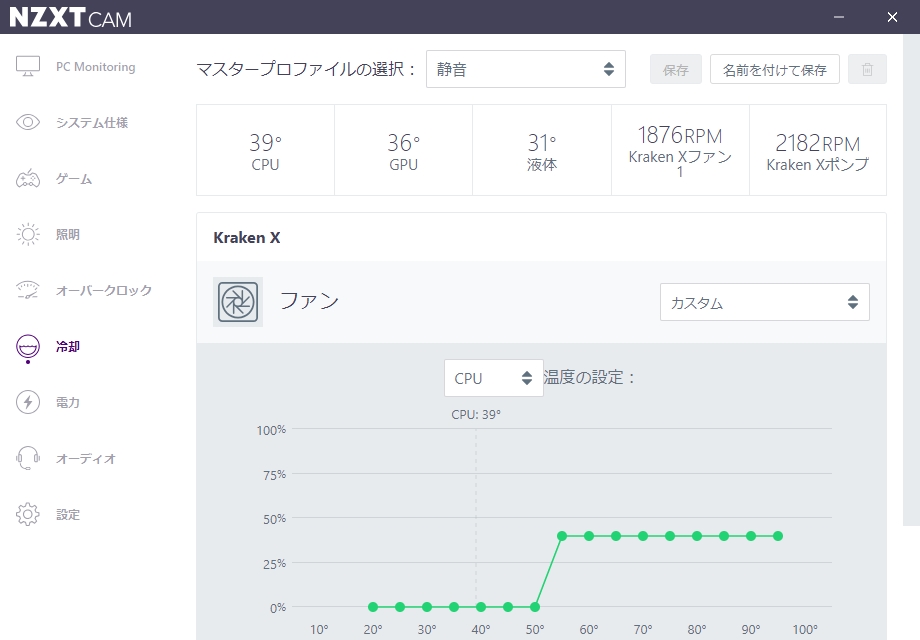Select the fan curve point at 25°
Screen dimensions: 920x640
coord(400,607)
